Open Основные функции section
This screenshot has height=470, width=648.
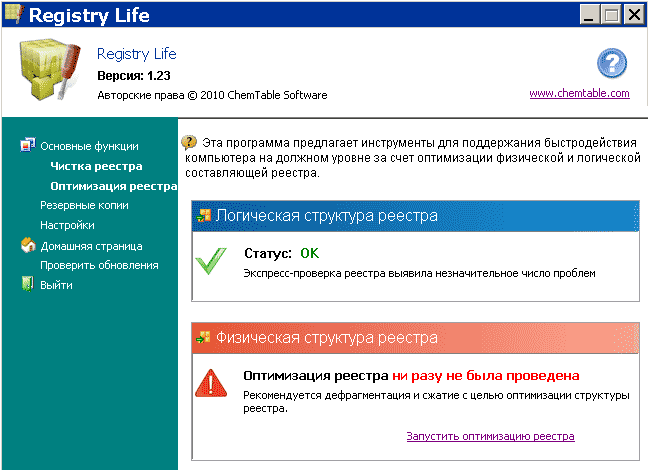click(x=89, y=146)
